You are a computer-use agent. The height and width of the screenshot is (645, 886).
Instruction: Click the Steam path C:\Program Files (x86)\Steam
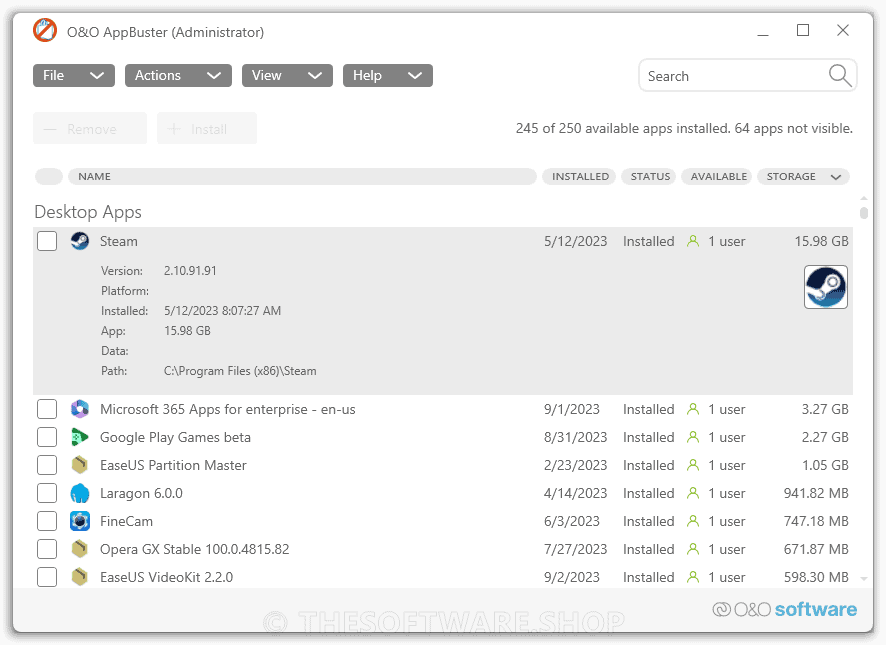point(240,371)
